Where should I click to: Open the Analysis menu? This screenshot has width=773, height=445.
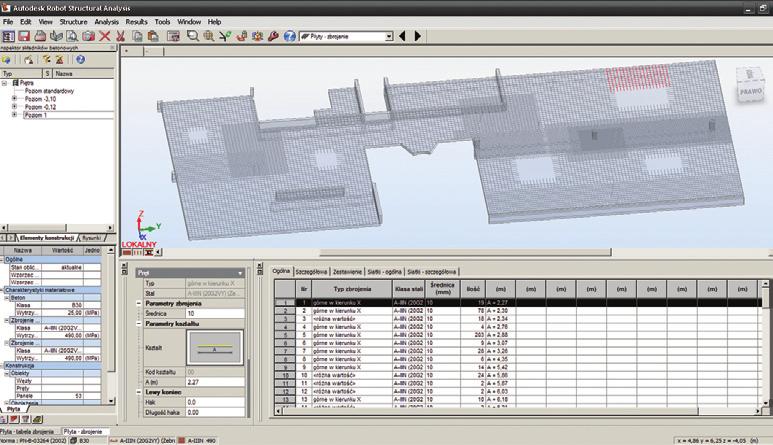tap(106, 22)
